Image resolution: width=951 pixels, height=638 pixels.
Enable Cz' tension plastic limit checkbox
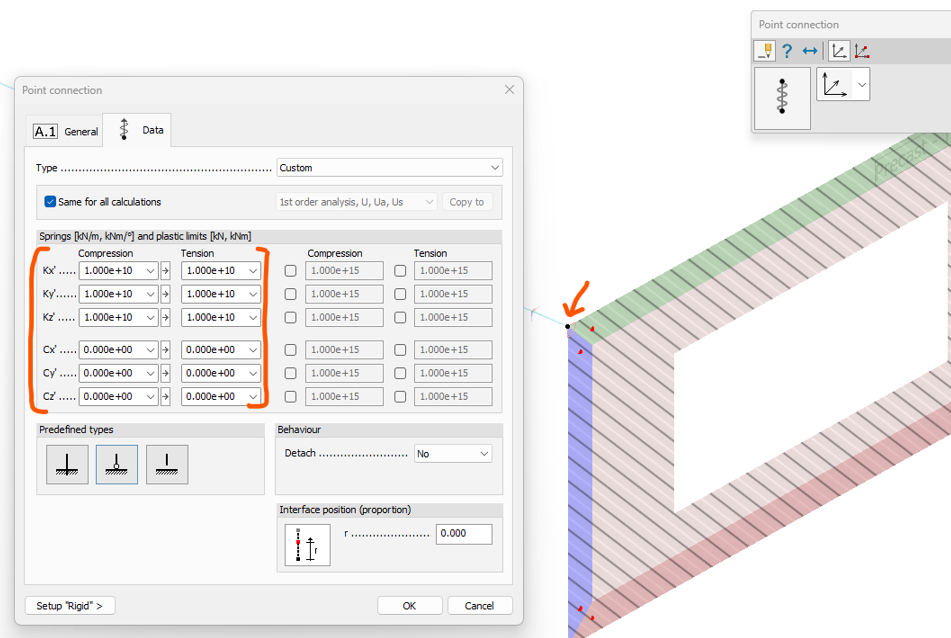coord(400,397)
